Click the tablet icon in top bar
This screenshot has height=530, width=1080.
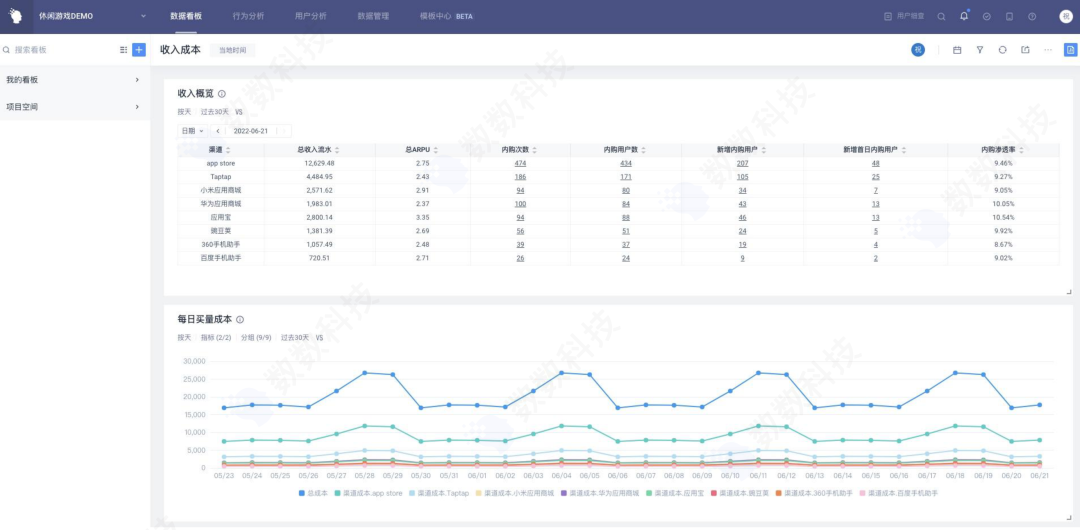(1010, 16)
